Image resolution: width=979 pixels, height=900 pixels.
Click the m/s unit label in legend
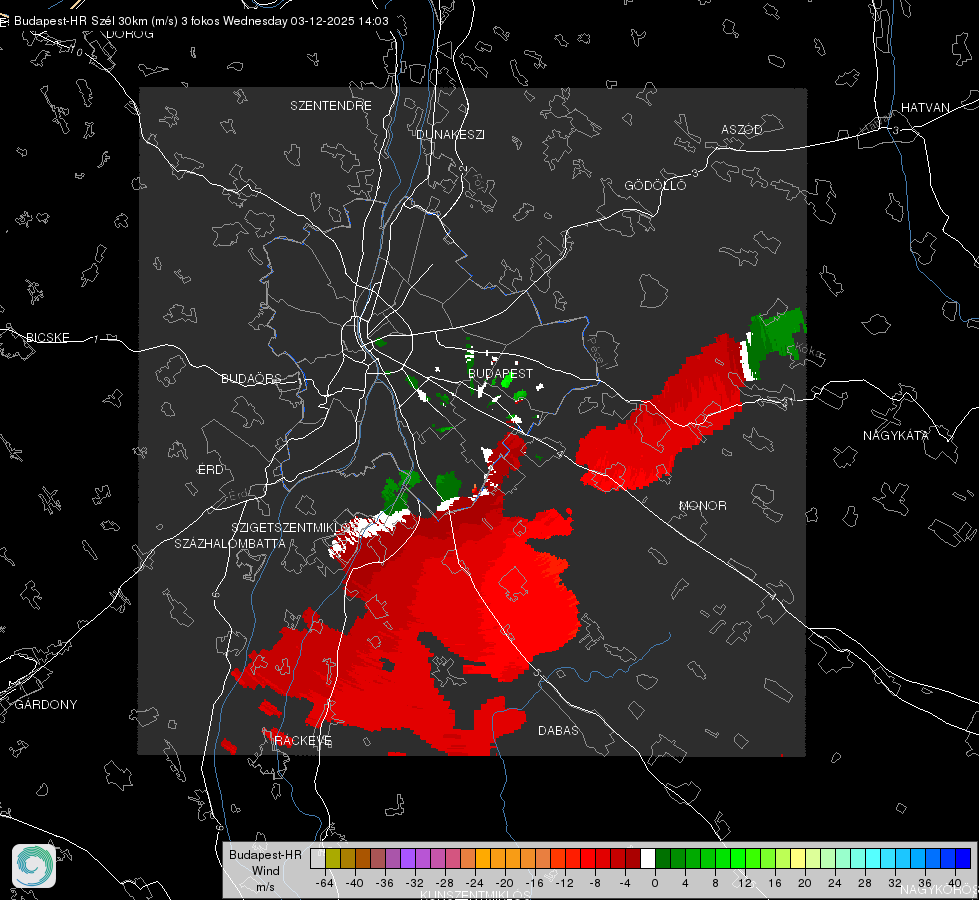(265, 887)
